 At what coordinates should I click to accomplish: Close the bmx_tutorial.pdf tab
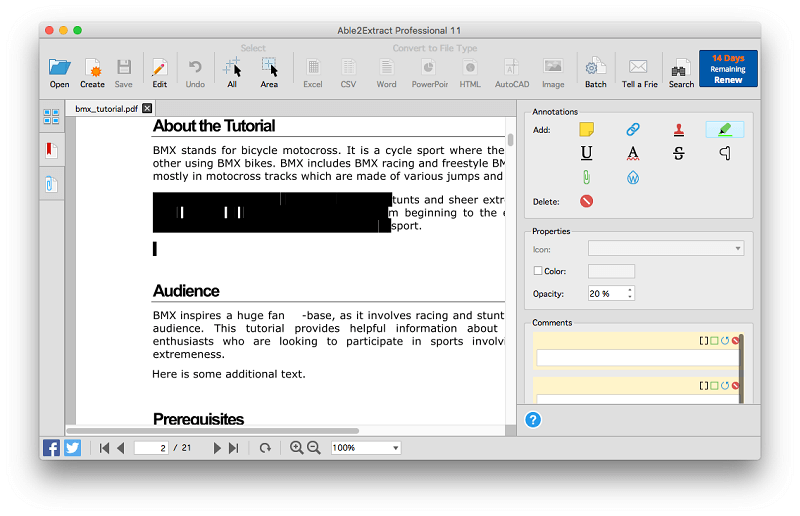pos(147,108)
